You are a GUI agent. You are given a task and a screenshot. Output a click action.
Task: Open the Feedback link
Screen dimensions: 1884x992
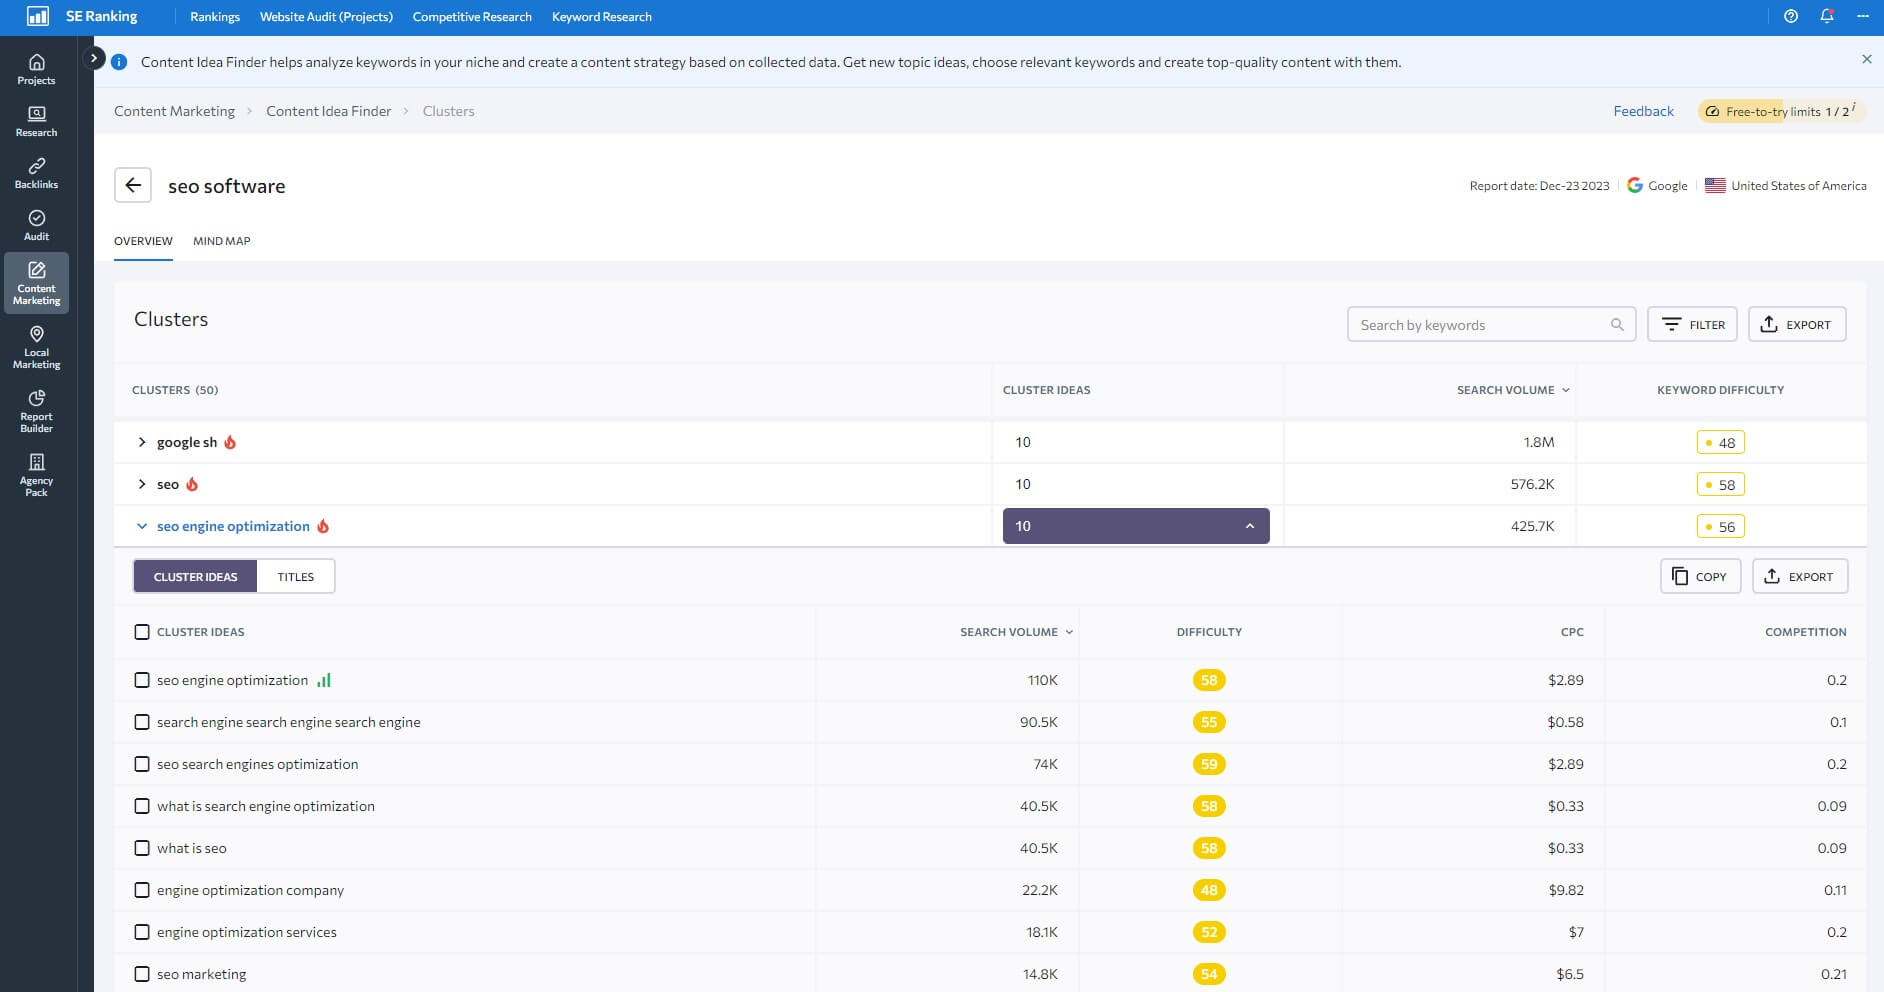pyautogui.click(x=1643, y=111)
